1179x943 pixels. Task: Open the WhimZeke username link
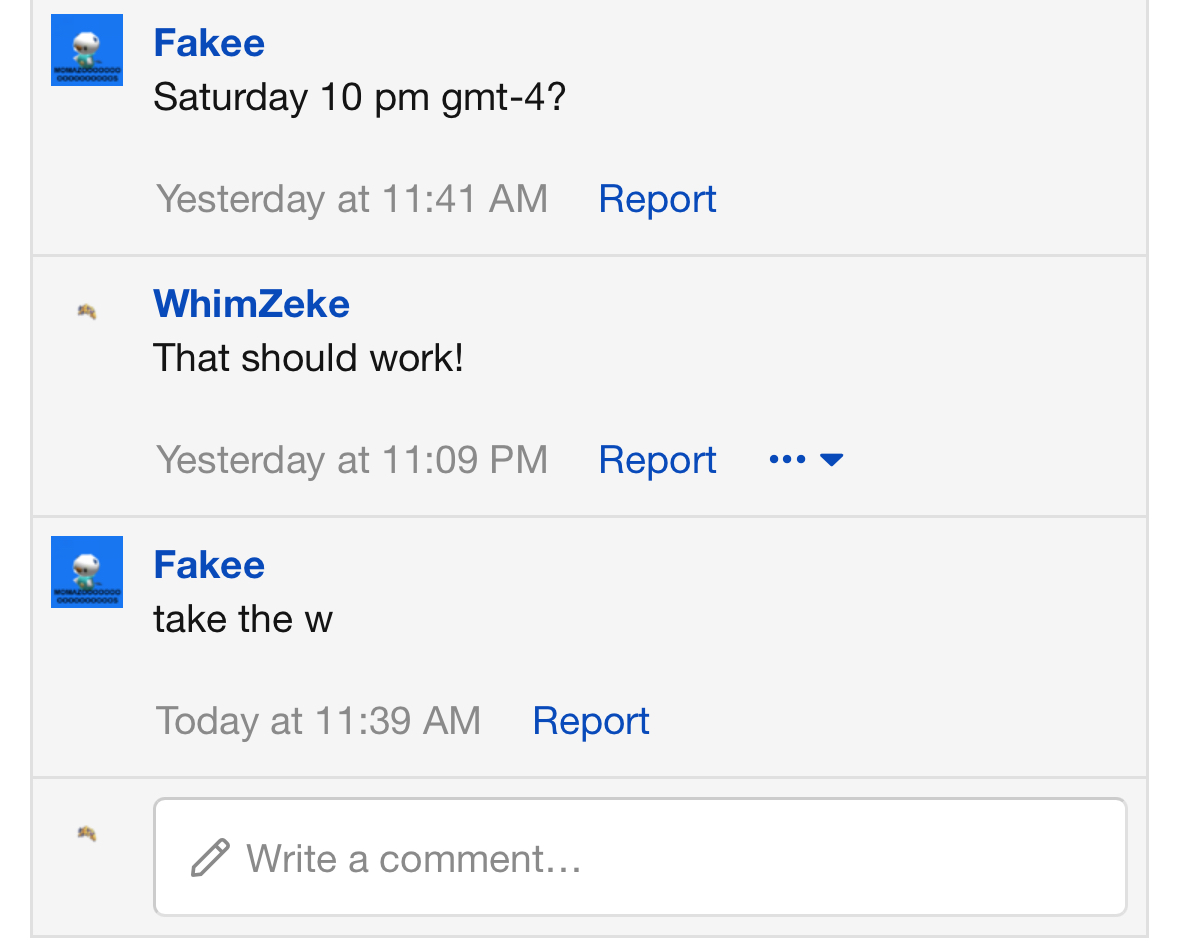click(251, 304)
